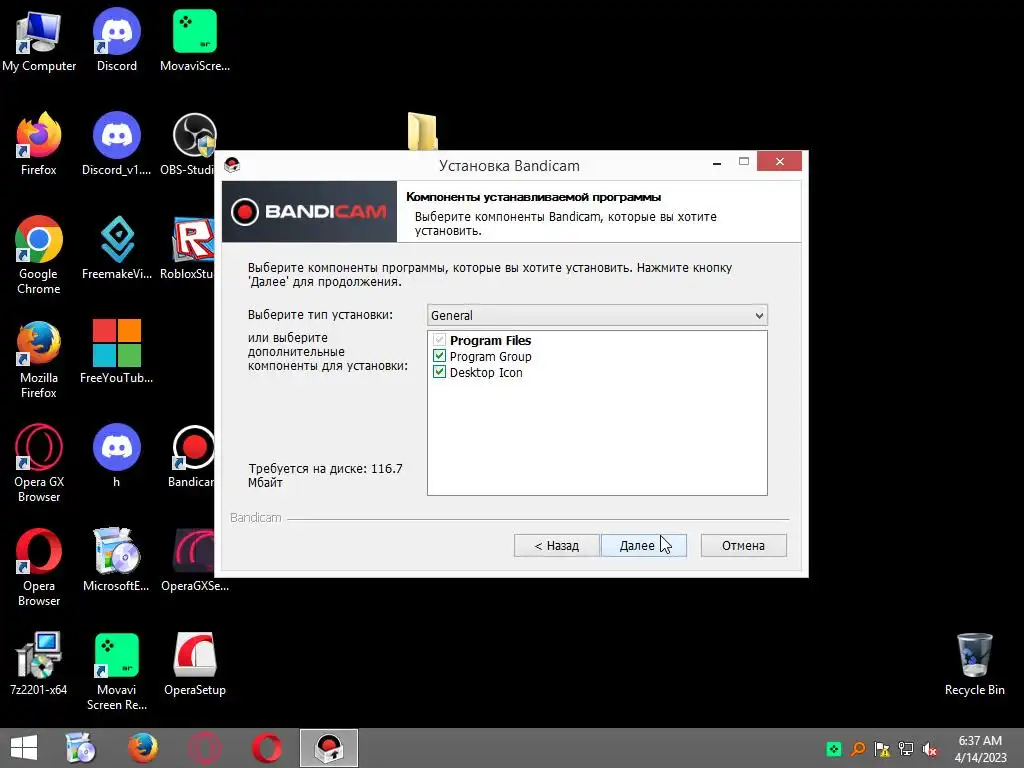The width and height of the screenshot is (1024, 768).
Task: Uncheck the Desktop Icon checkbox
Action: click(440, 372)
